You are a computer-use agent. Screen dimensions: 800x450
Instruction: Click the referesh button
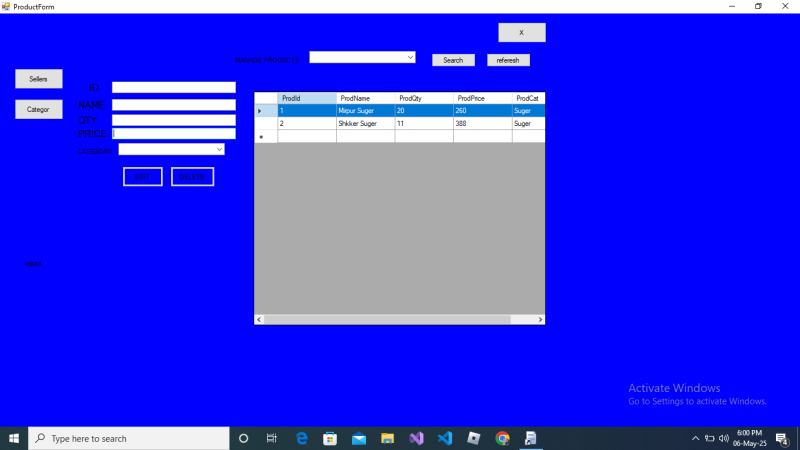coord(508,60)
